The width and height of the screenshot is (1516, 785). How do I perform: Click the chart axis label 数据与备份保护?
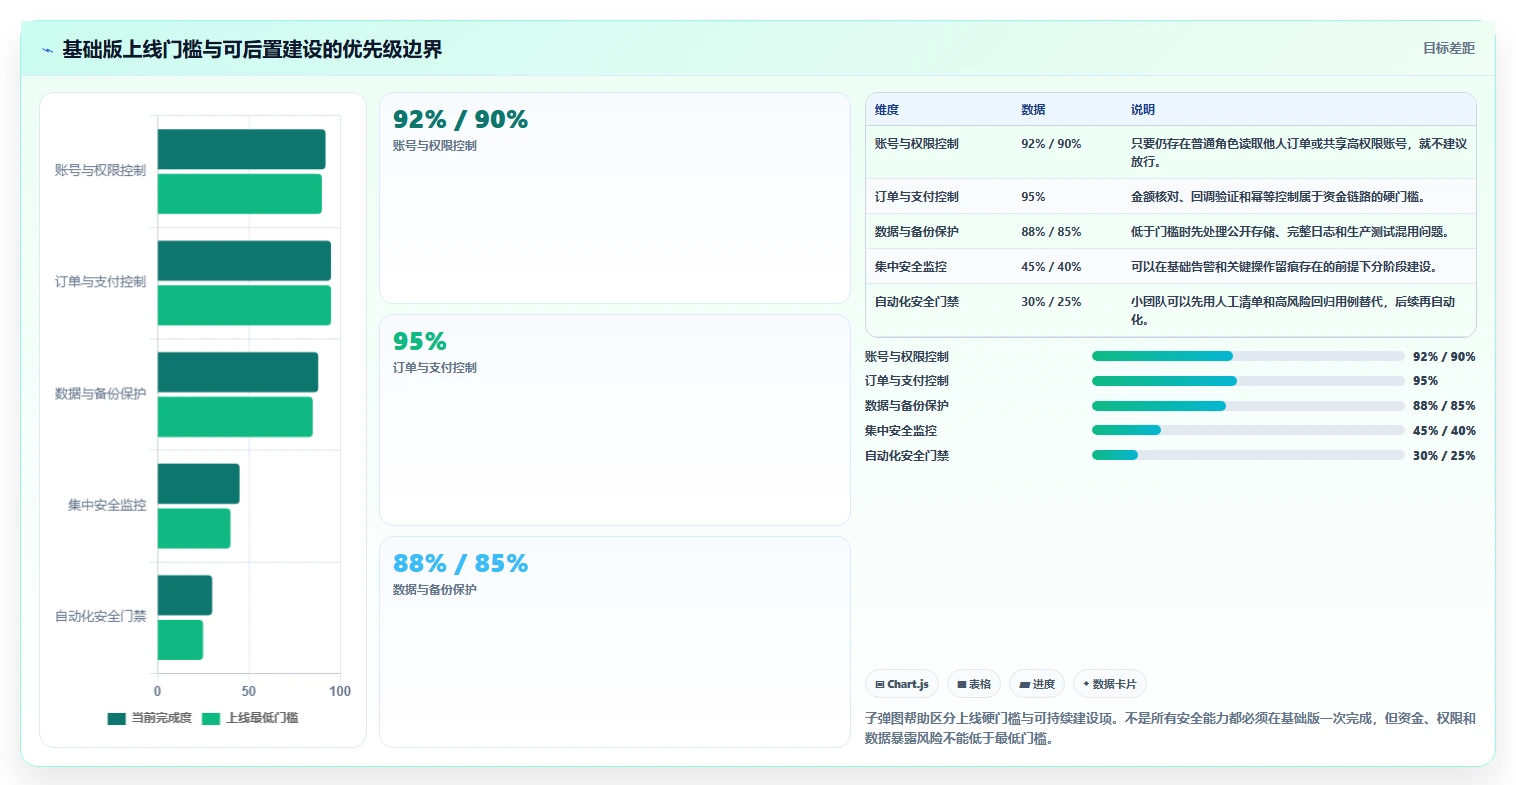(x=100, y=394)
